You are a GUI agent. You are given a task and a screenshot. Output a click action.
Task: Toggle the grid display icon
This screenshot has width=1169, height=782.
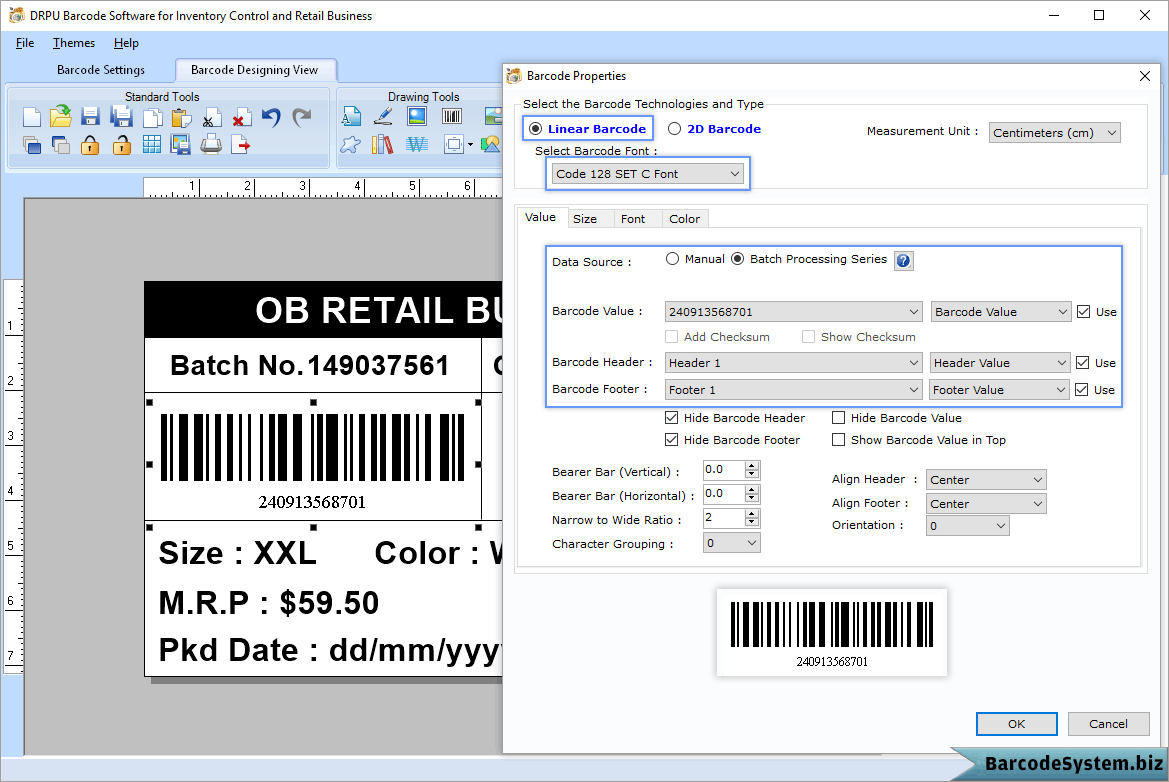coord(151,145)
